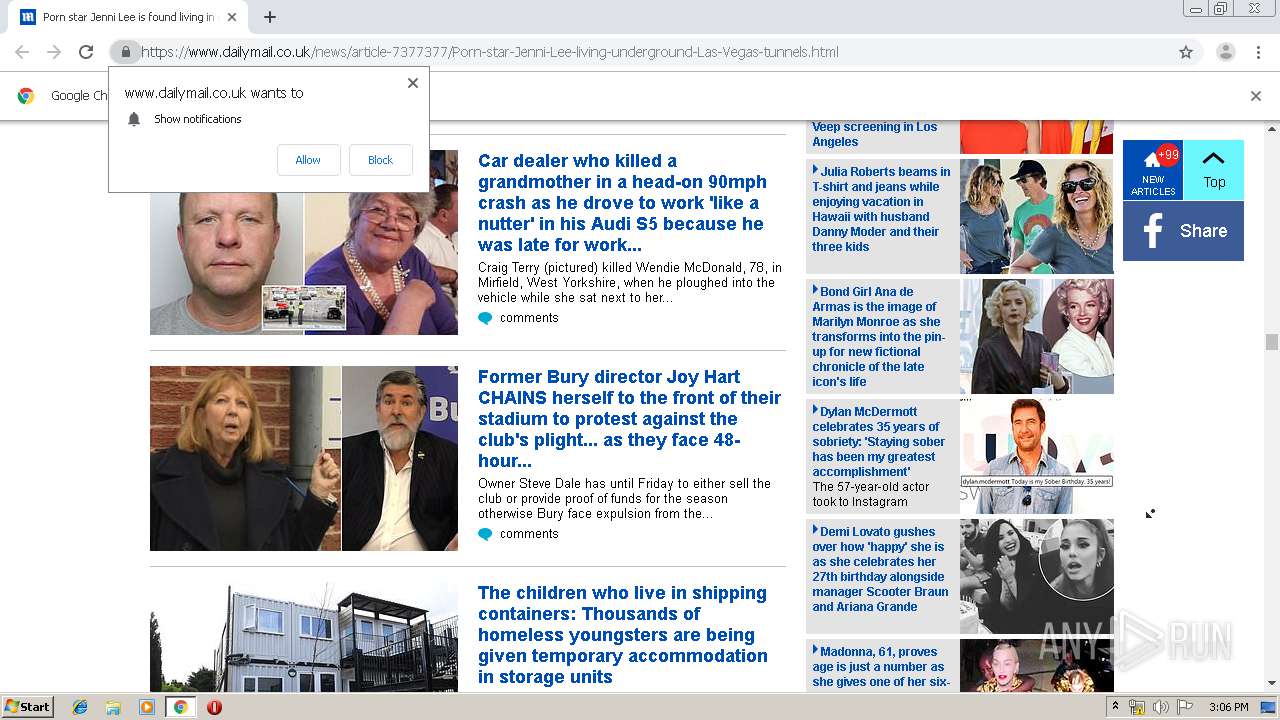Close the Google Chrome infobar
Image resolution: width=1280 pixels, height=720 pixels.
point(1256,96)
